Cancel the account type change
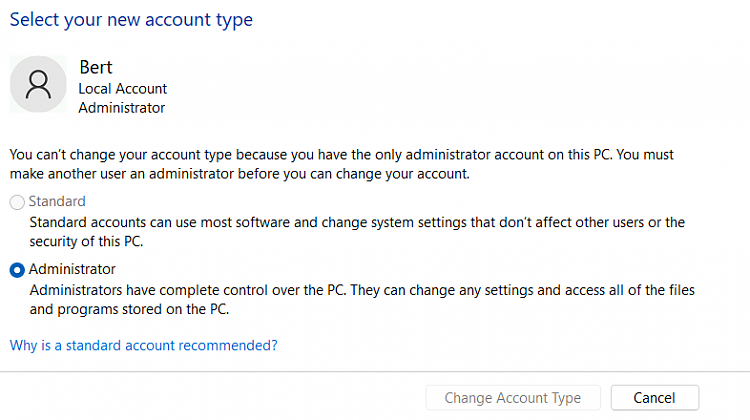The width and height of the screenshot is (750, 420). click(x=654, y=398)
